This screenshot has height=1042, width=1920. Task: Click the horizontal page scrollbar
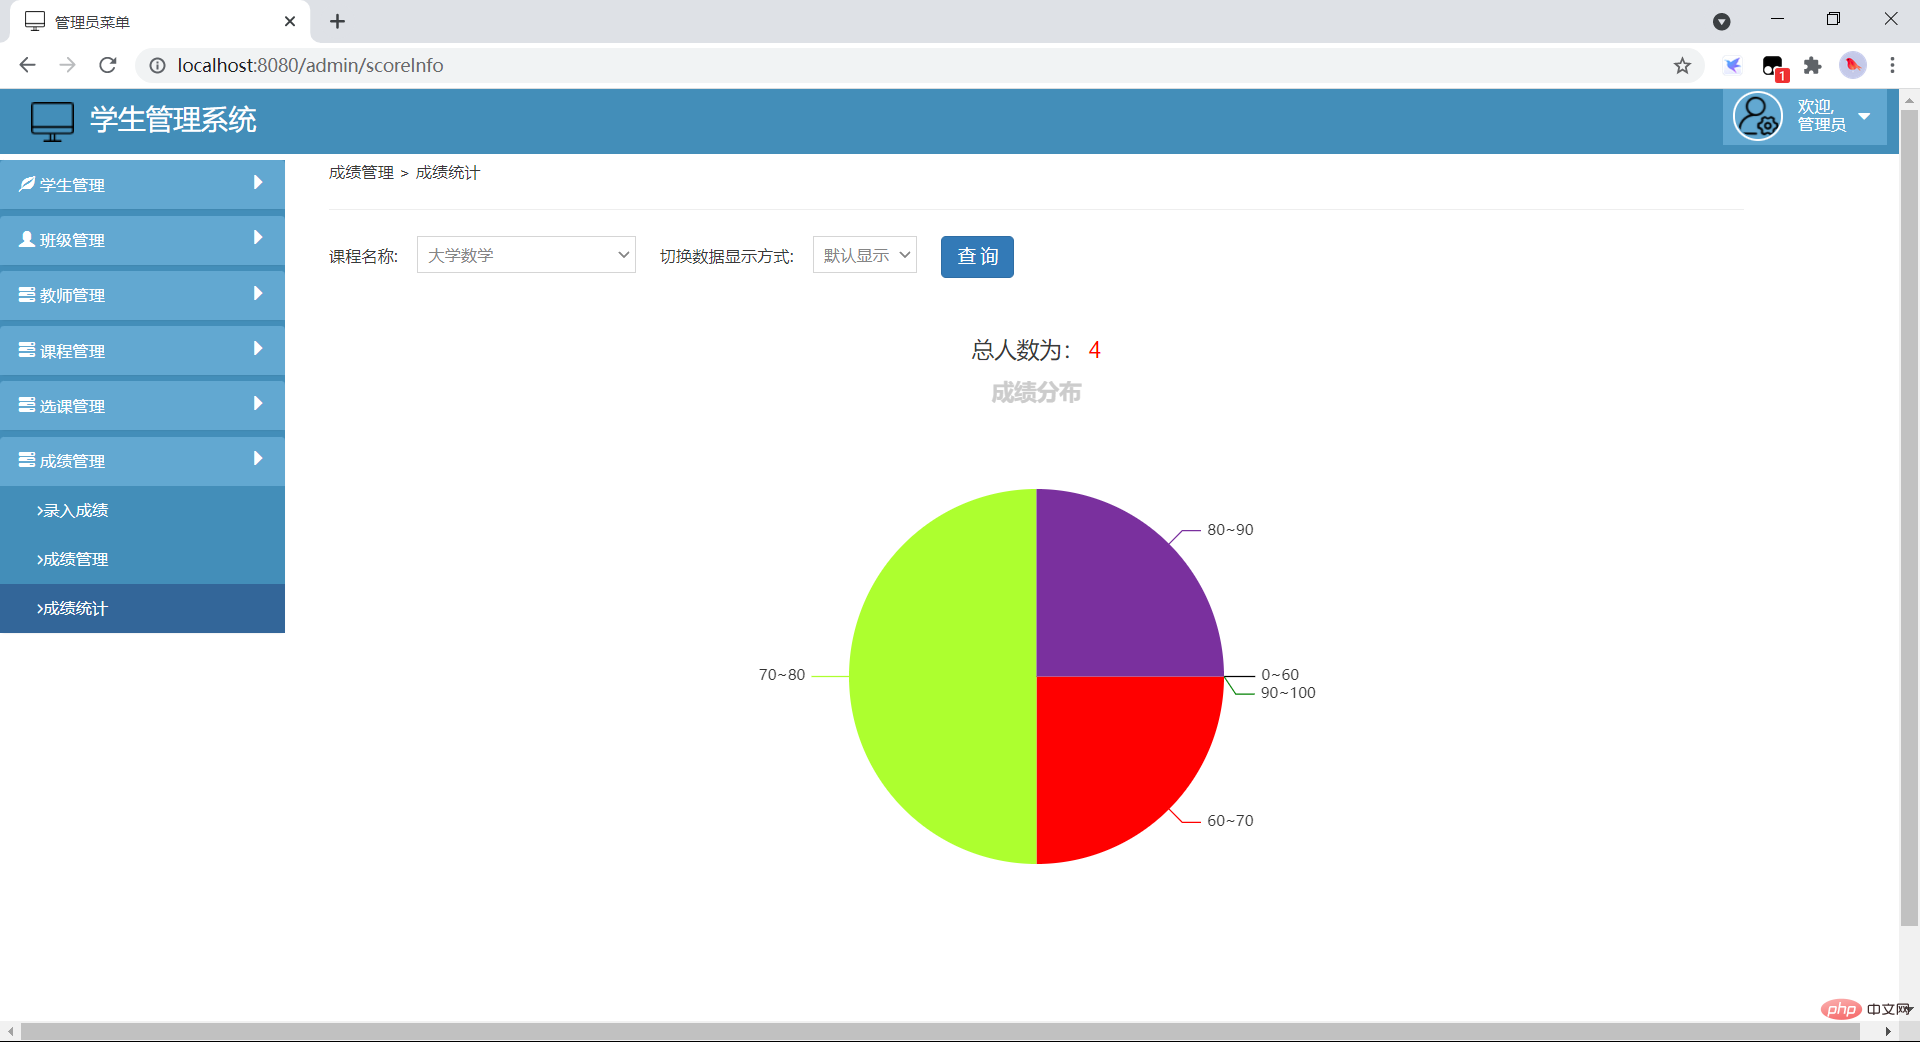click(x=940, y=1031)
